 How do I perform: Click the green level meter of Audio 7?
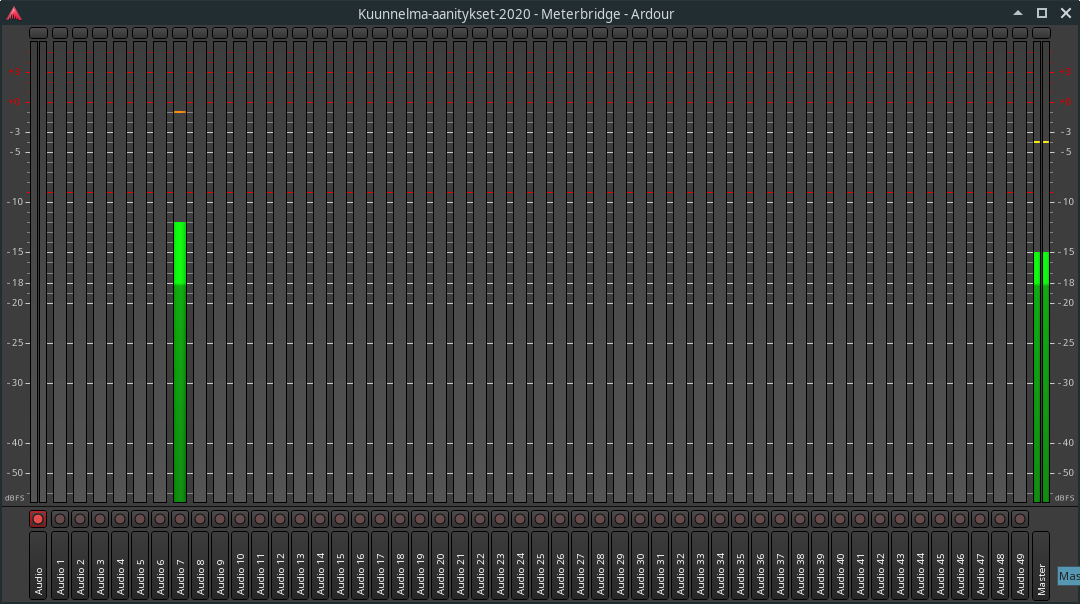pos(179,360)
